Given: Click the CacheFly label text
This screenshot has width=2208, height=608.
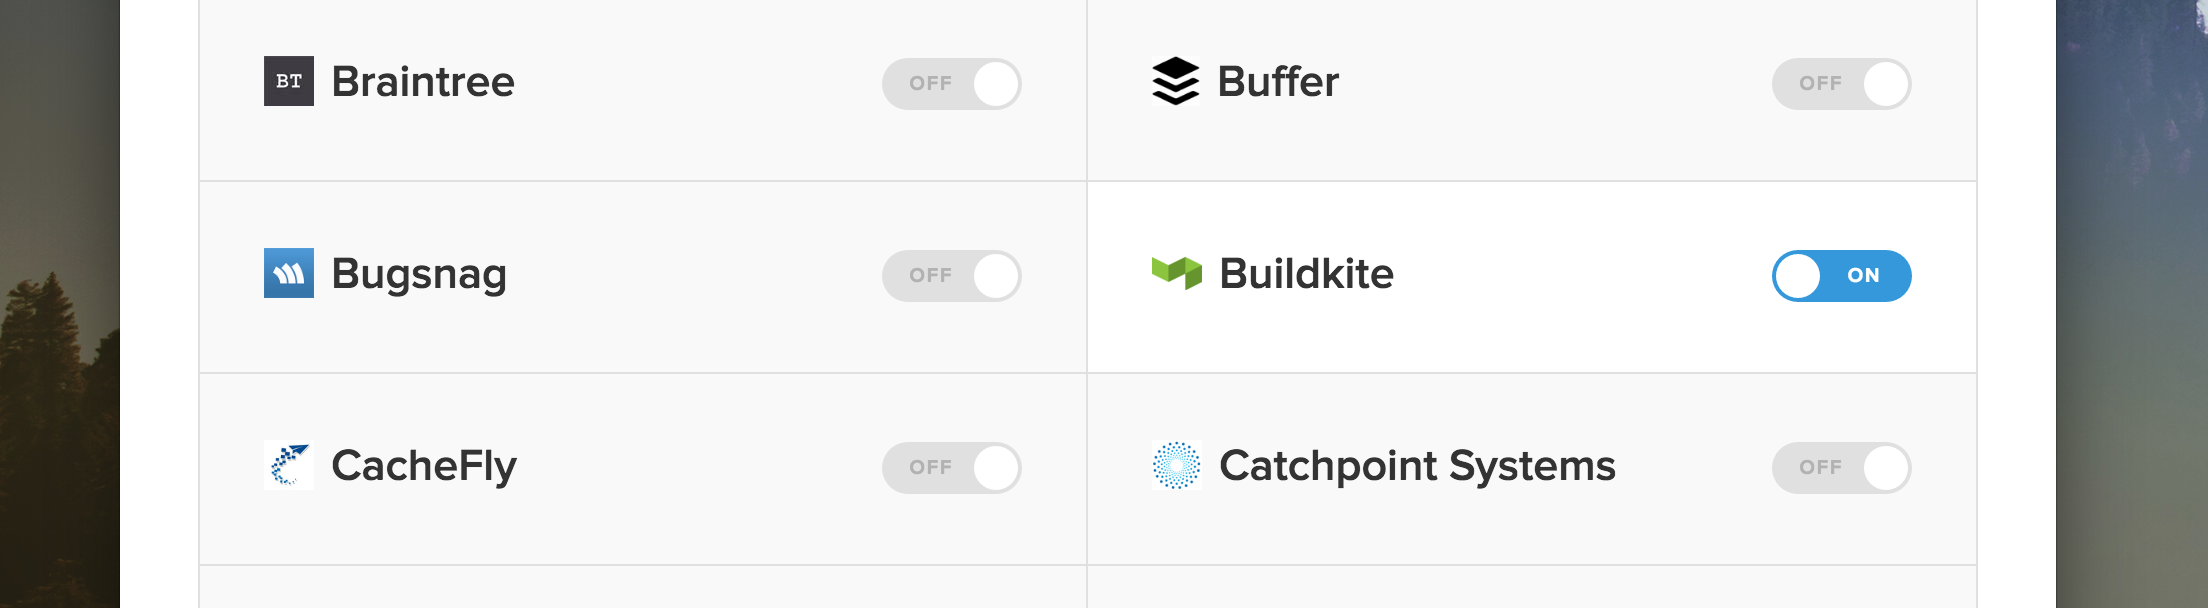Looking at the screenshot, I should click(x=424, y=464).
